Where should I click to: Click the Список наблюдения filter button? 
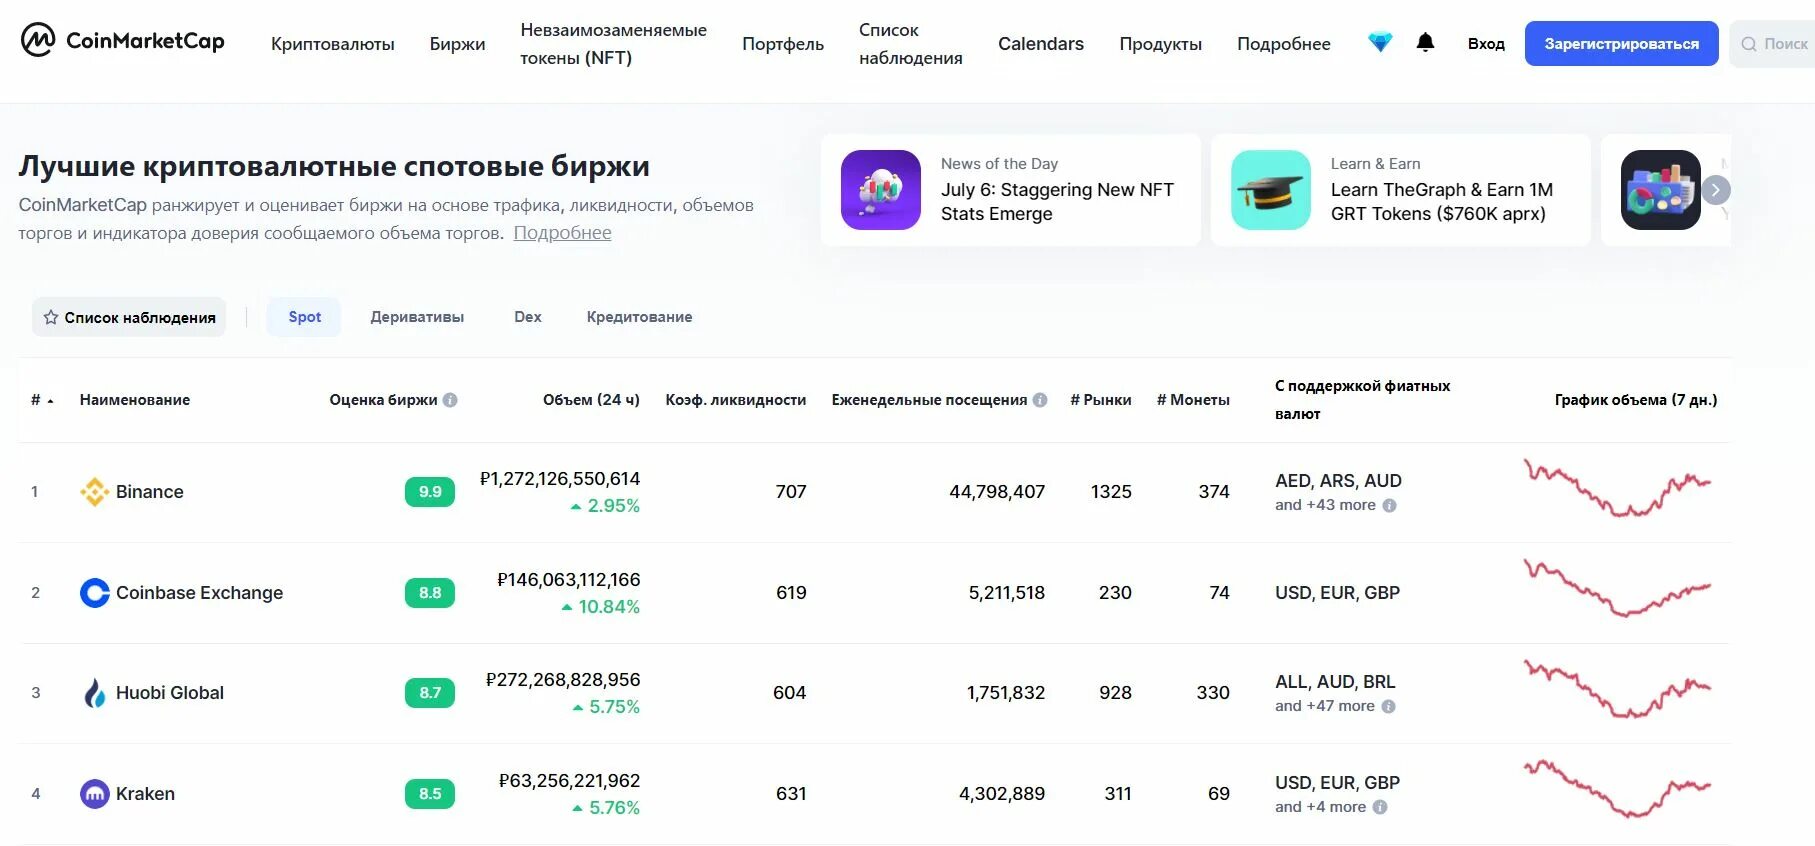(129, 317)
